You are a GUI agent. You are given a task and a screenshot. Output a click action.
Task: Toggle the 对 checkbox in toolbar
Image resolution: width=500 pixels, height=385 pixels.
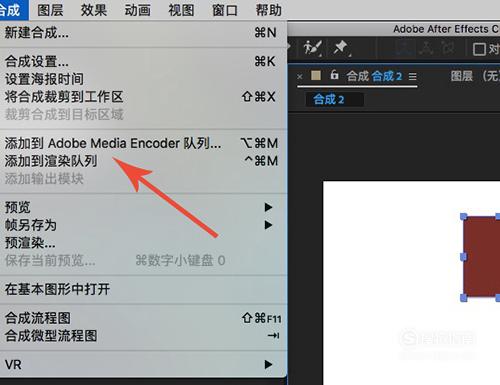[x=479, y=49]
